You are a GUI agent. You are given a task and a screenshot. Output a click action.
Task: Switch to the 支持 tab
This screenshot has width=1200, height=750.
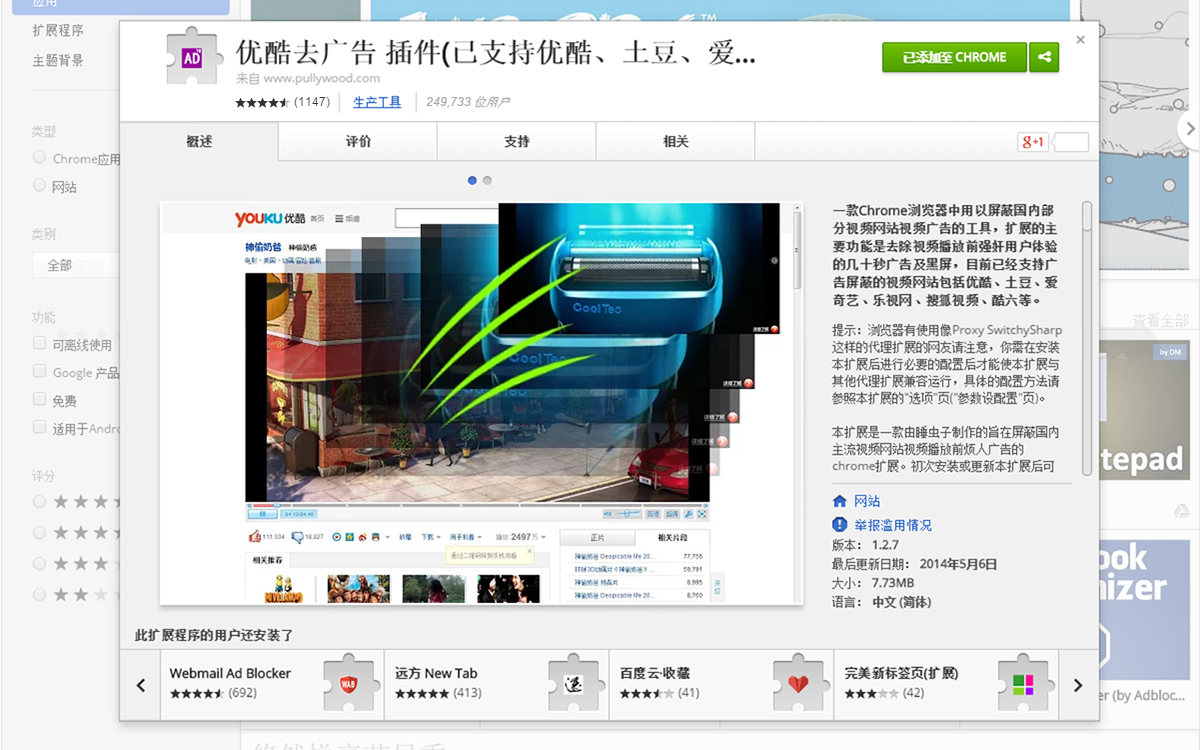tap(517, 141)
